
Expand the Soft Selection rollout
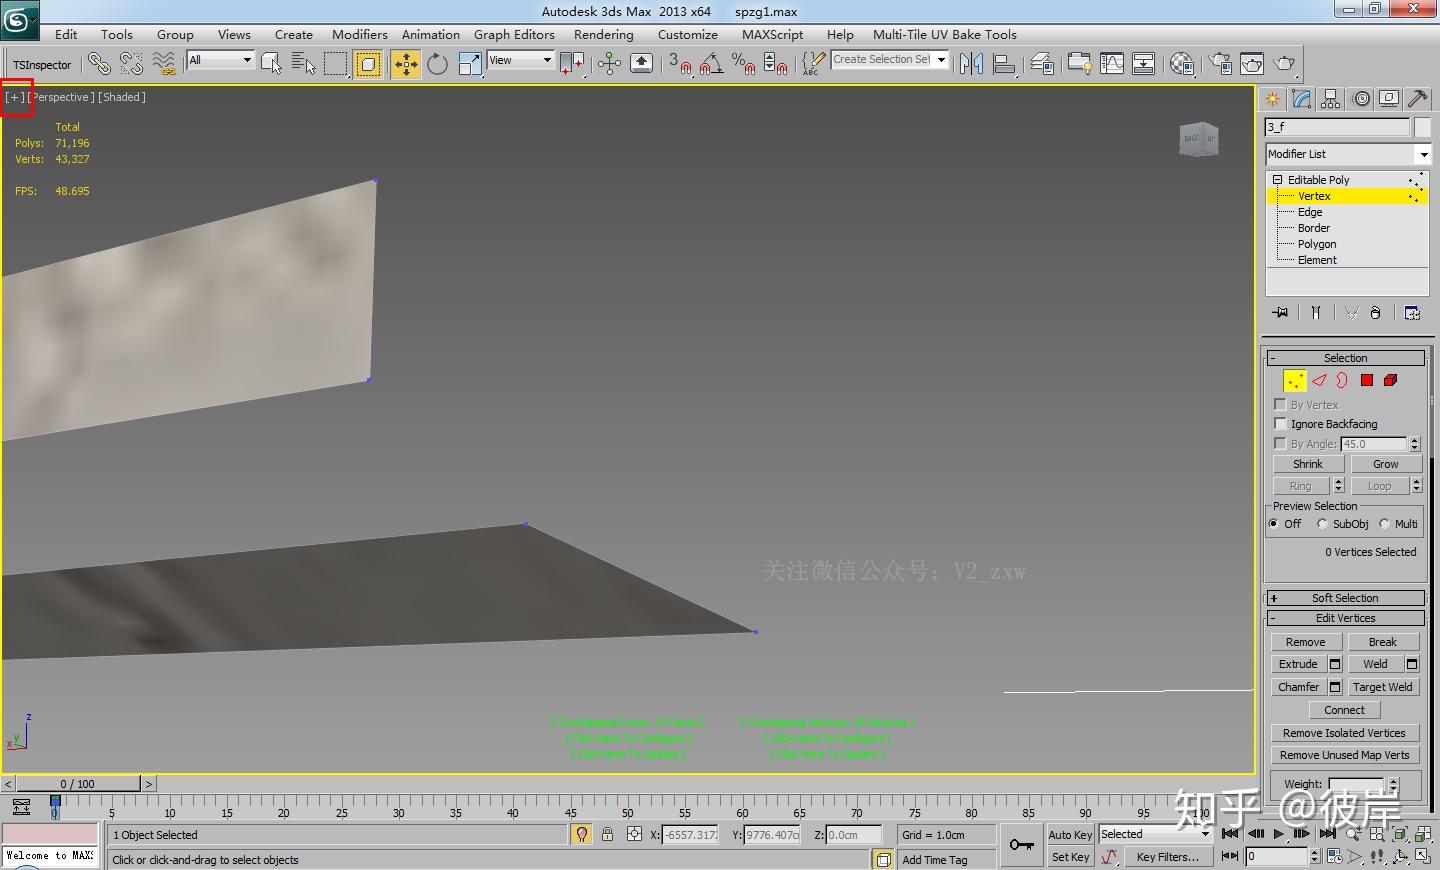click(1345, 598)
